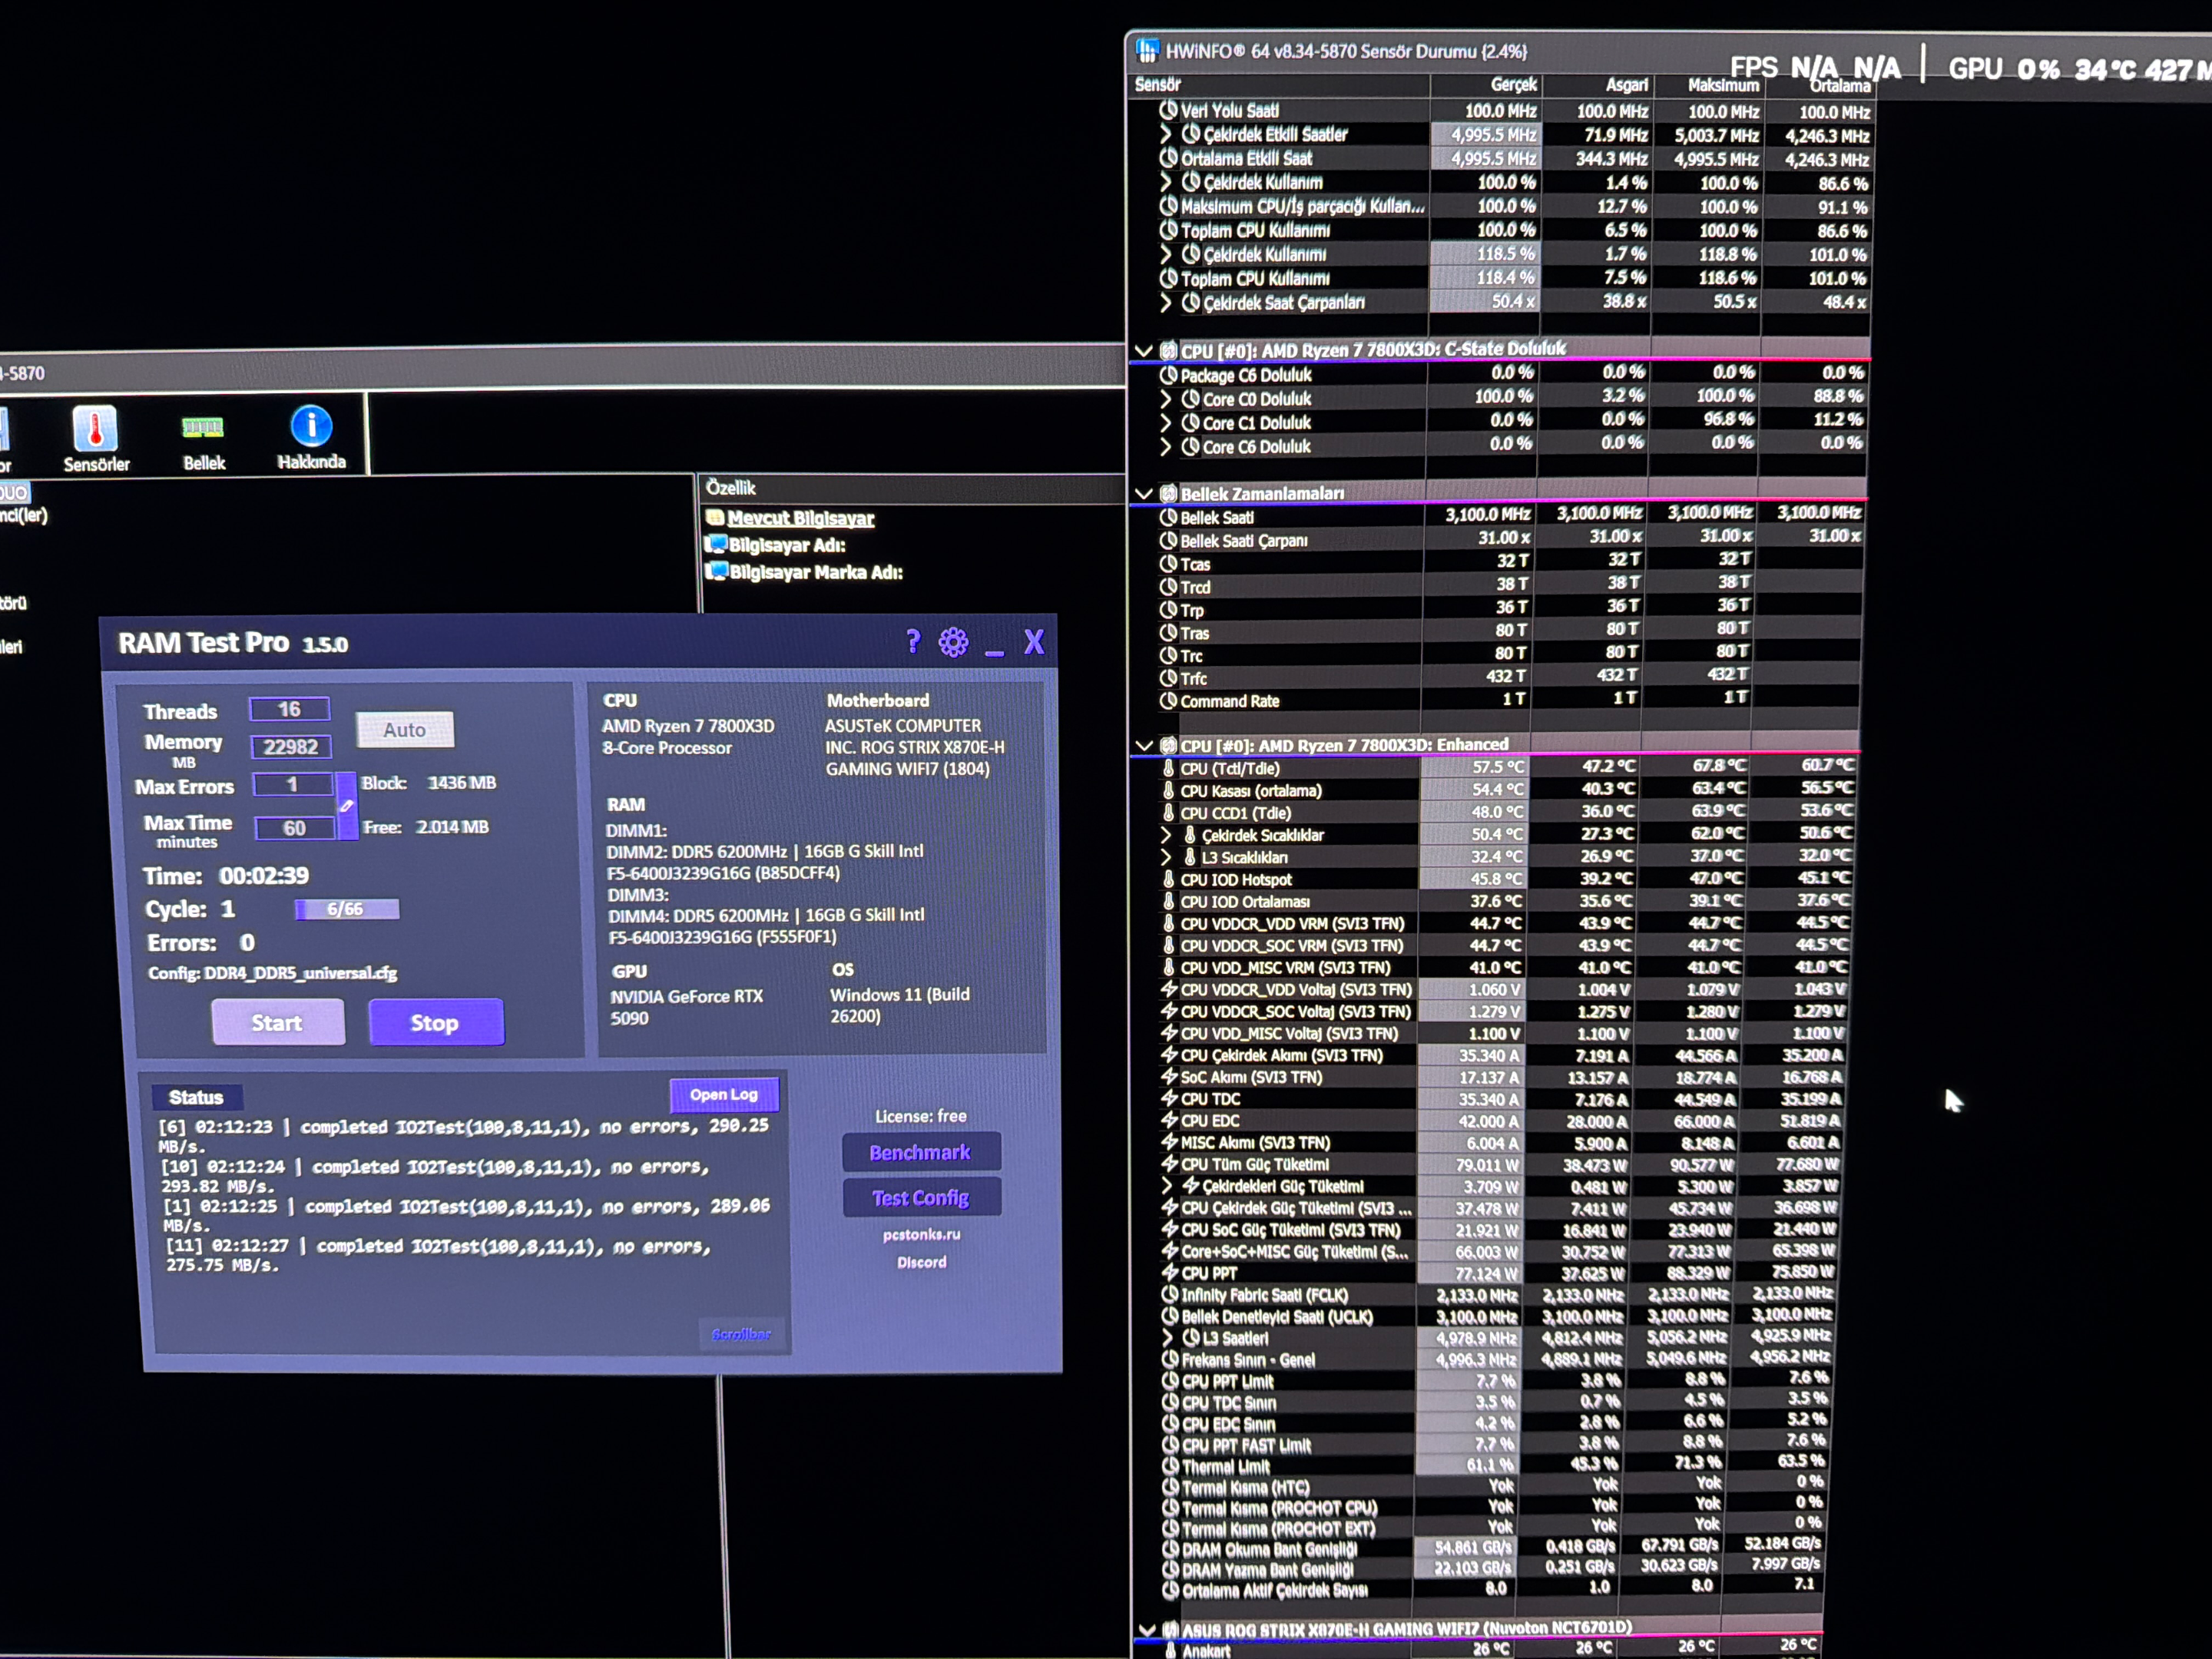Click the clock icon beside Infinity Fabric Saati (FCLK)
The image size is (2212, 1659).
1169,1295
